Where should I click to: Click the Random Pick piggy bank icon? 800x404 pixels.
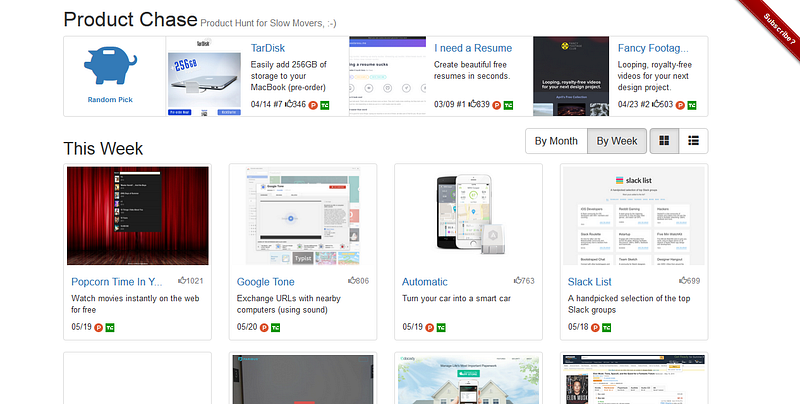tap(110, 65)
